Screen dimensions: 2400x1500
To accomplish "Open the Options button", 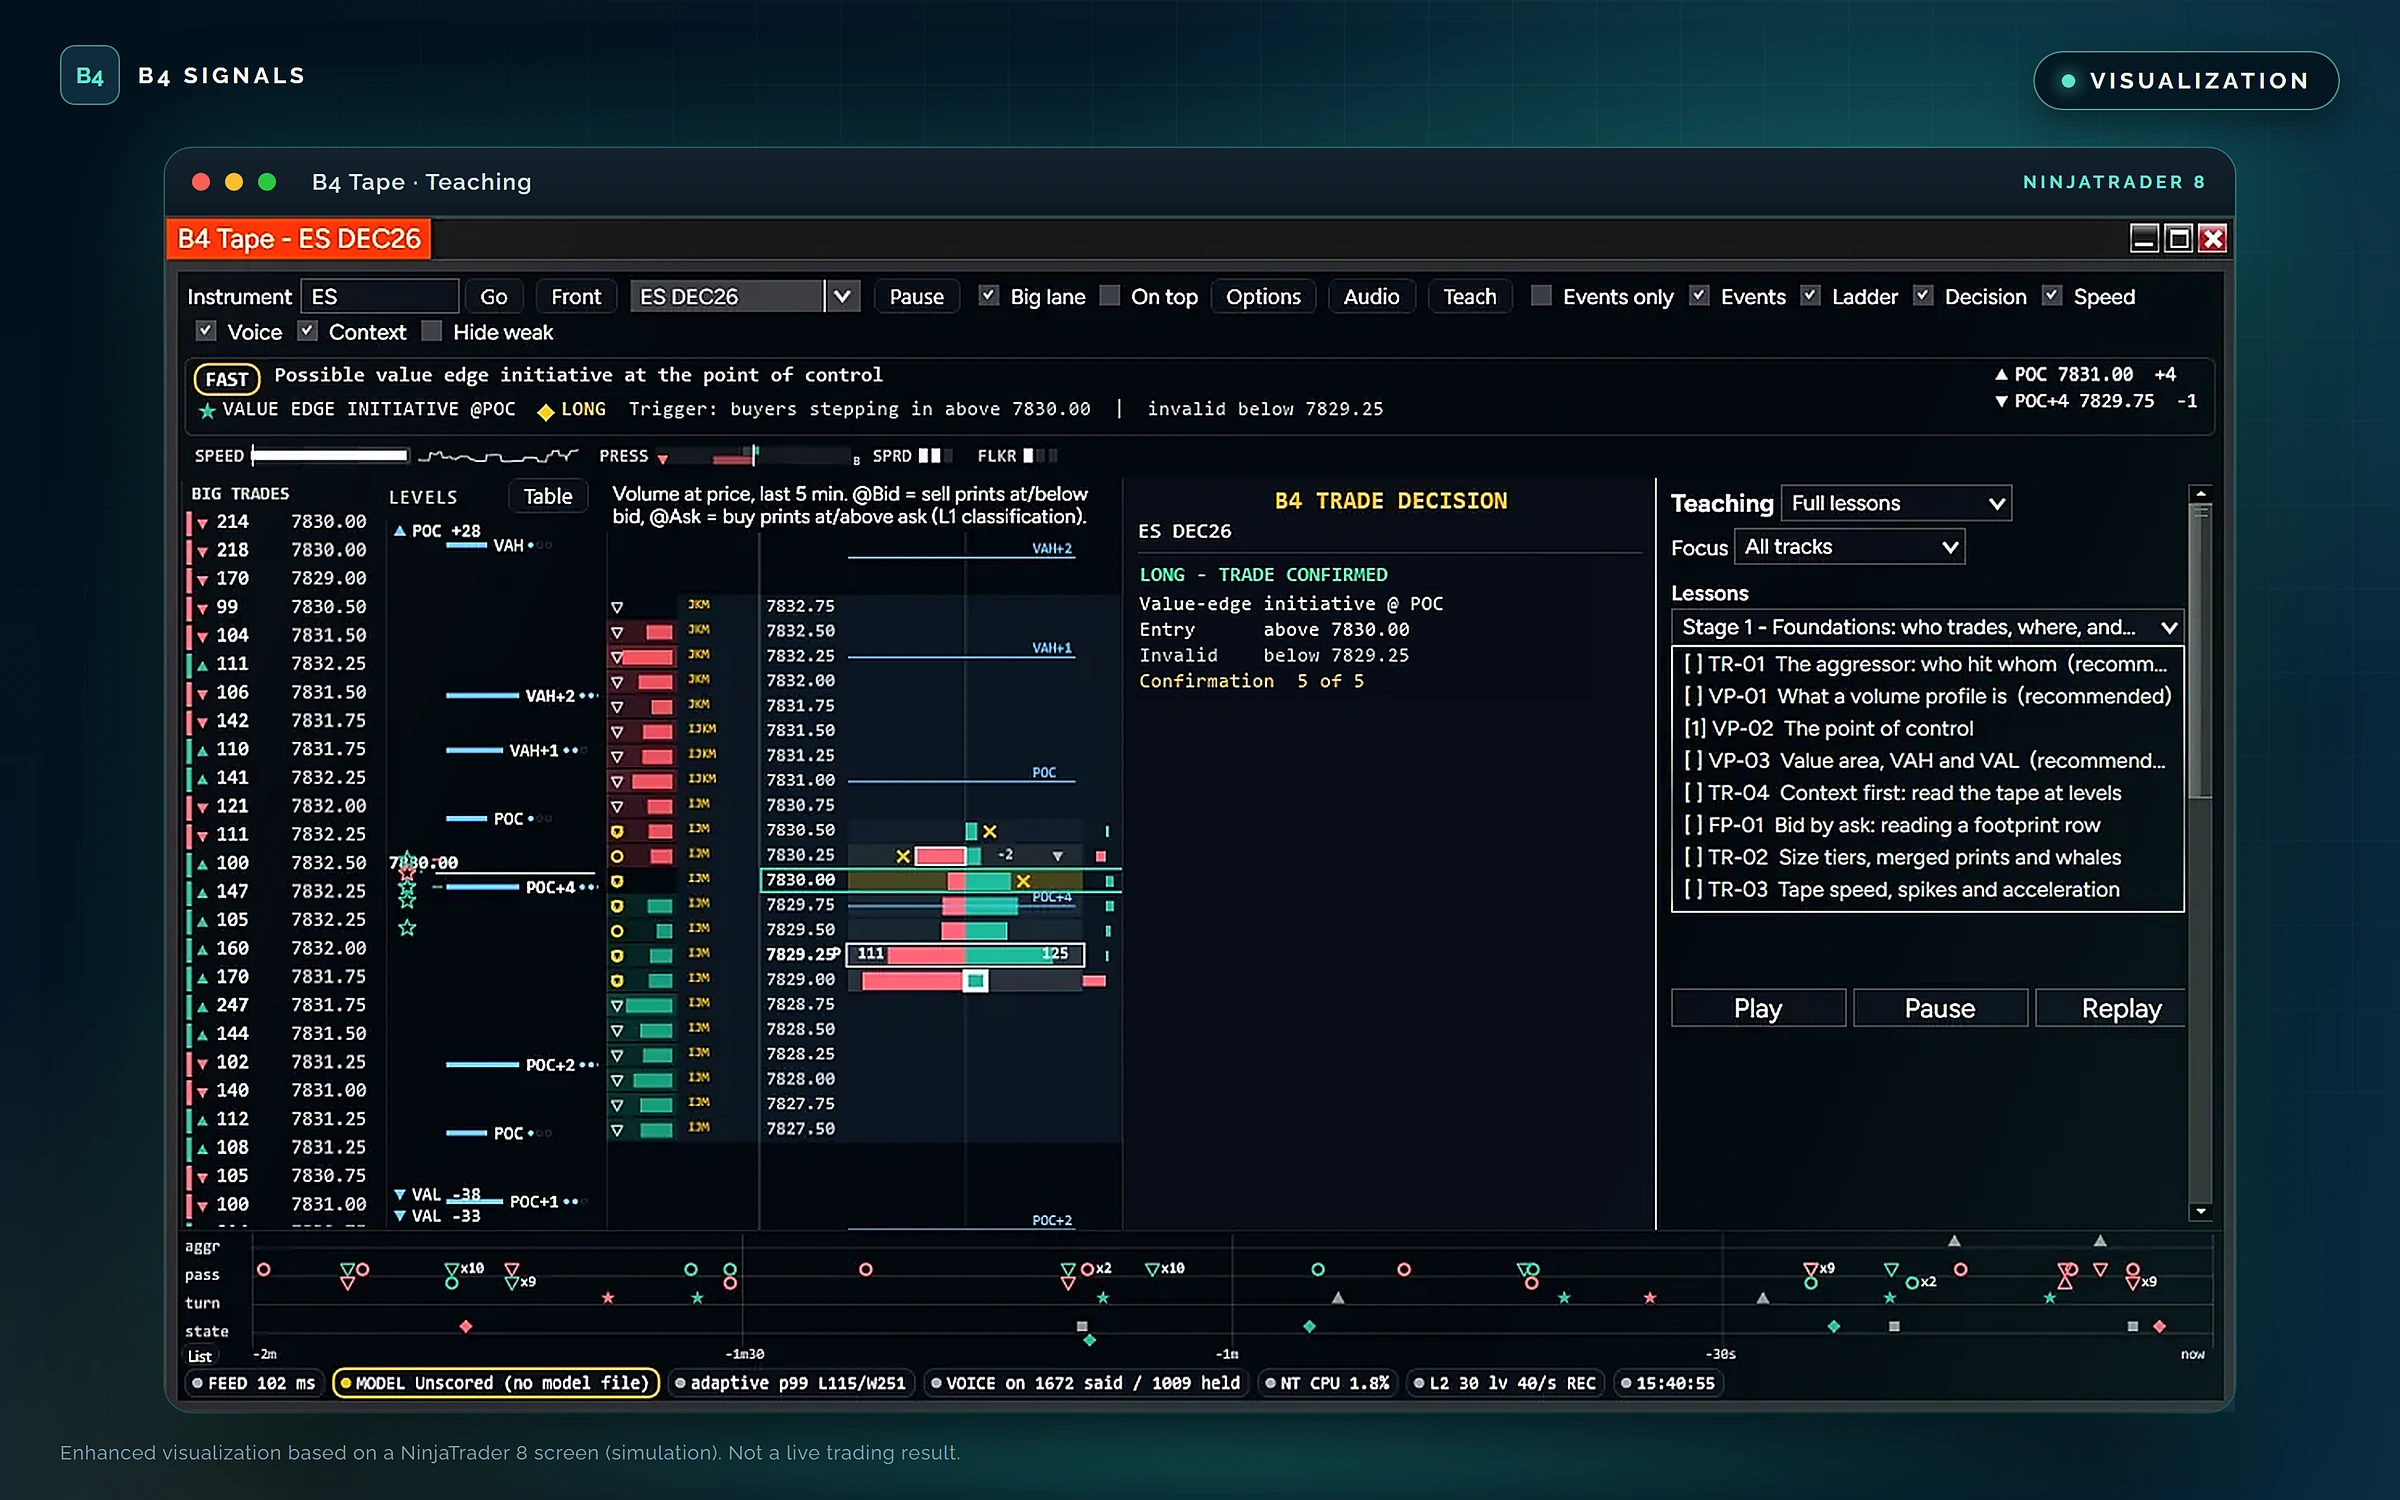I will tap(1263, 297).
